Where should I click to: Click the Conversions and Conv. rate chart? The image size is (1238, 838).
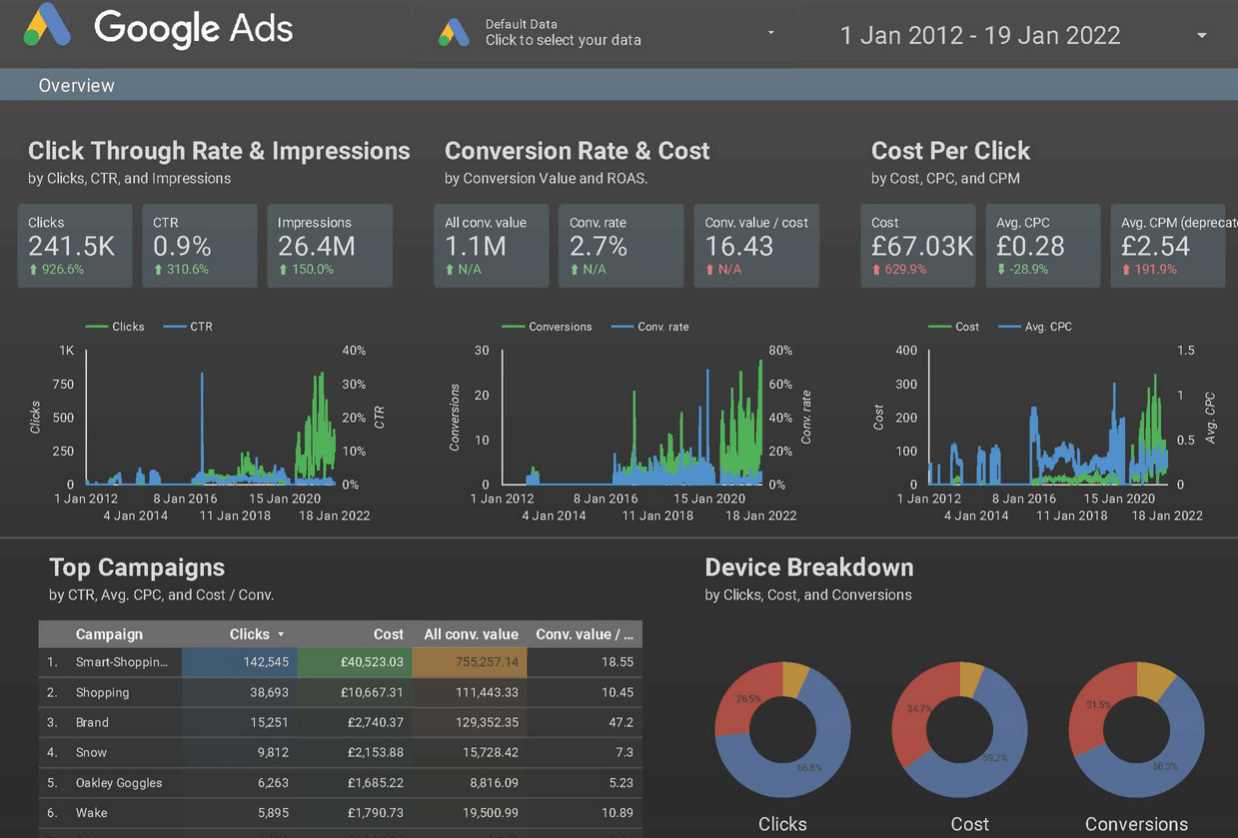tap(630, 420)
